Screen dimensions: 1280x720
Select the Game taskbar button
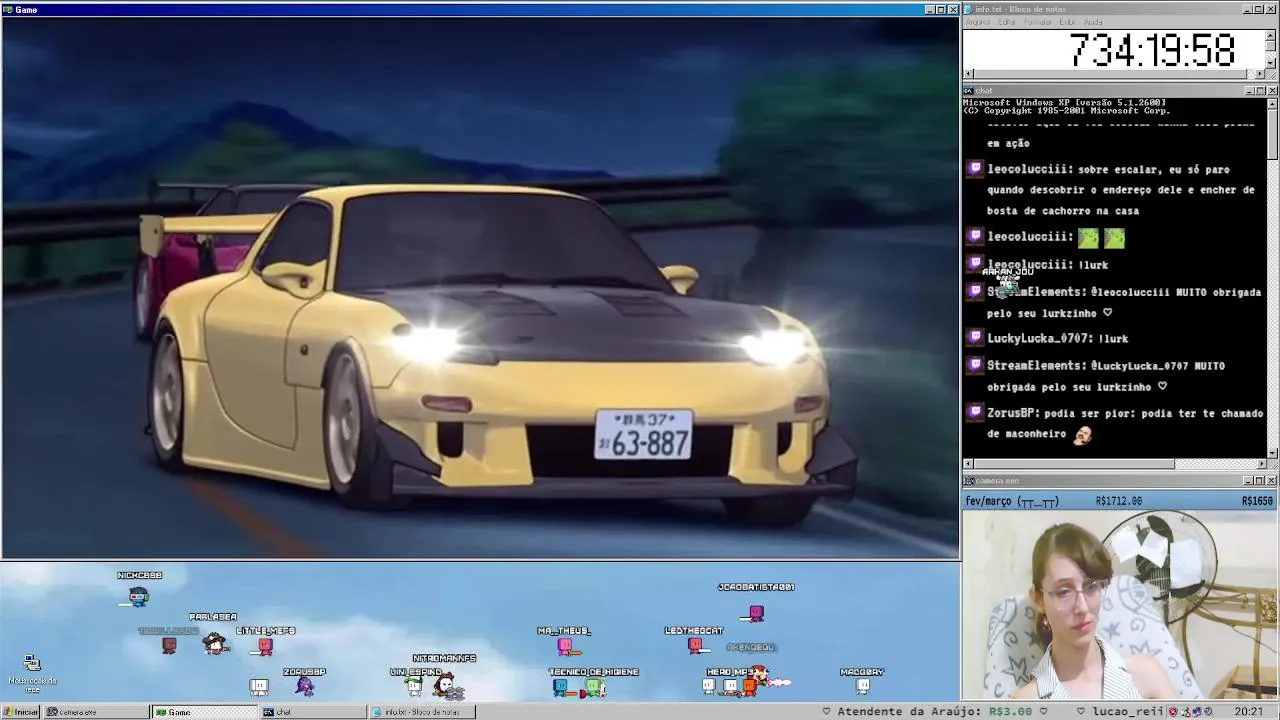pos(204,712)
